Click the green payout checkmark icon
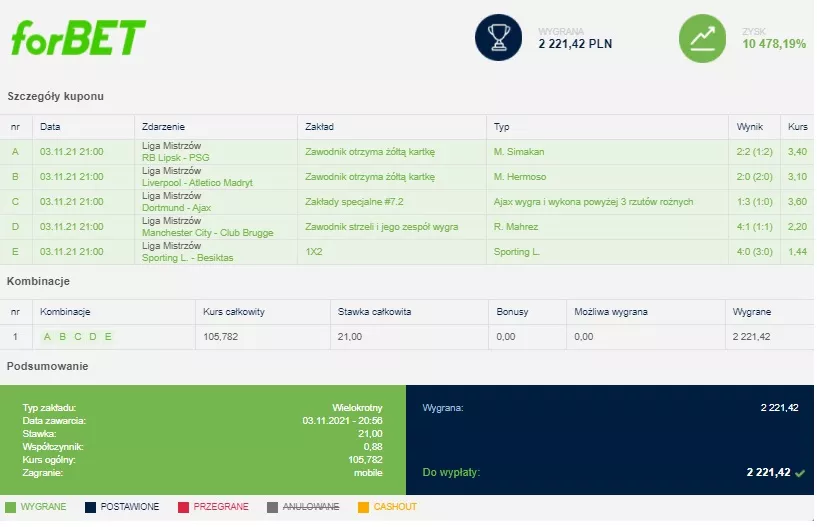This screenshot has height=527, width=817. click(x=800, y=473)
